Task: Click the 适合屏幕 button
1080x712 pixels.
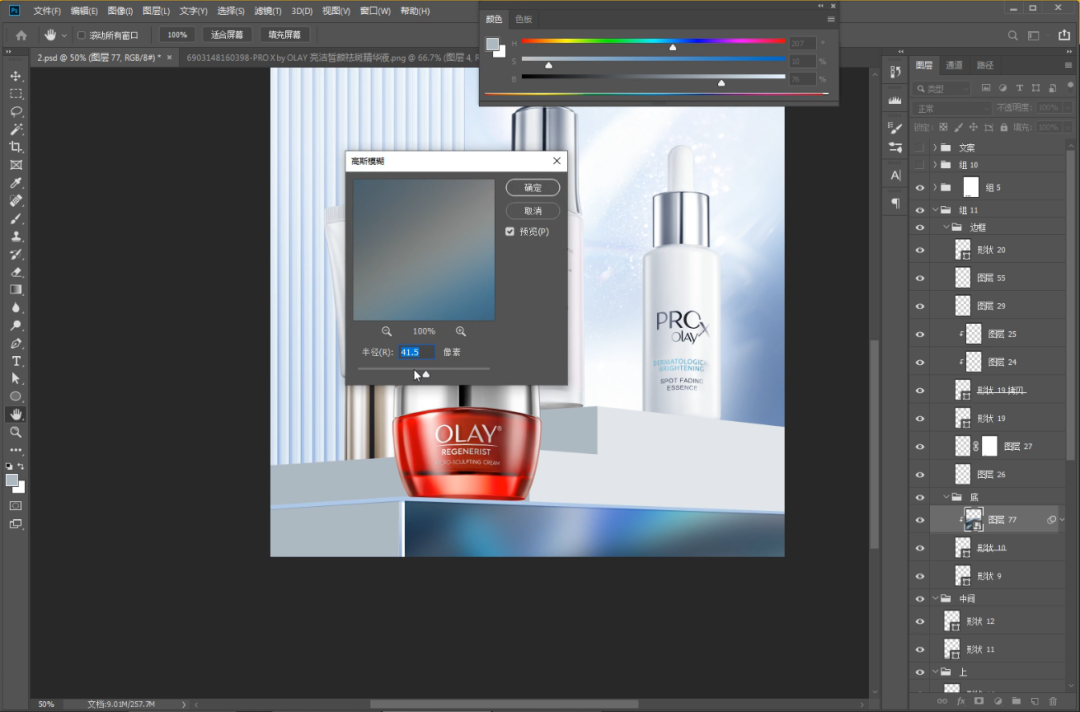Action: click(x=227, y=35)
